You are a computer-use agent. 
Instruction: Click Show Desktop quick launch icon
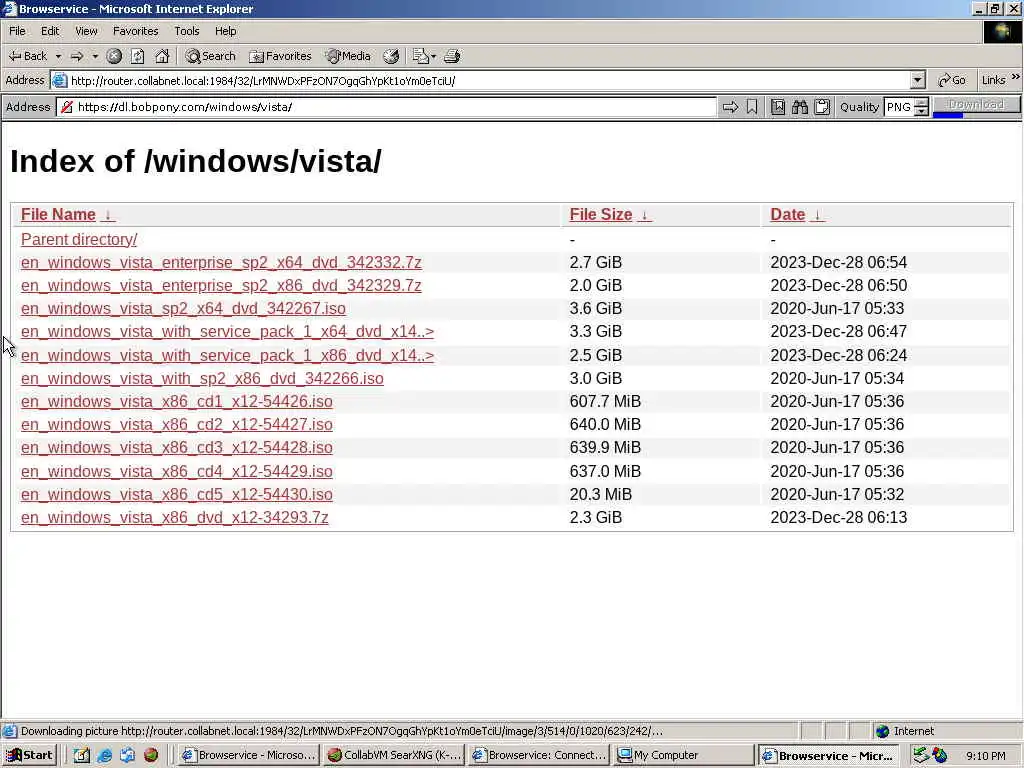click(82, 755)
